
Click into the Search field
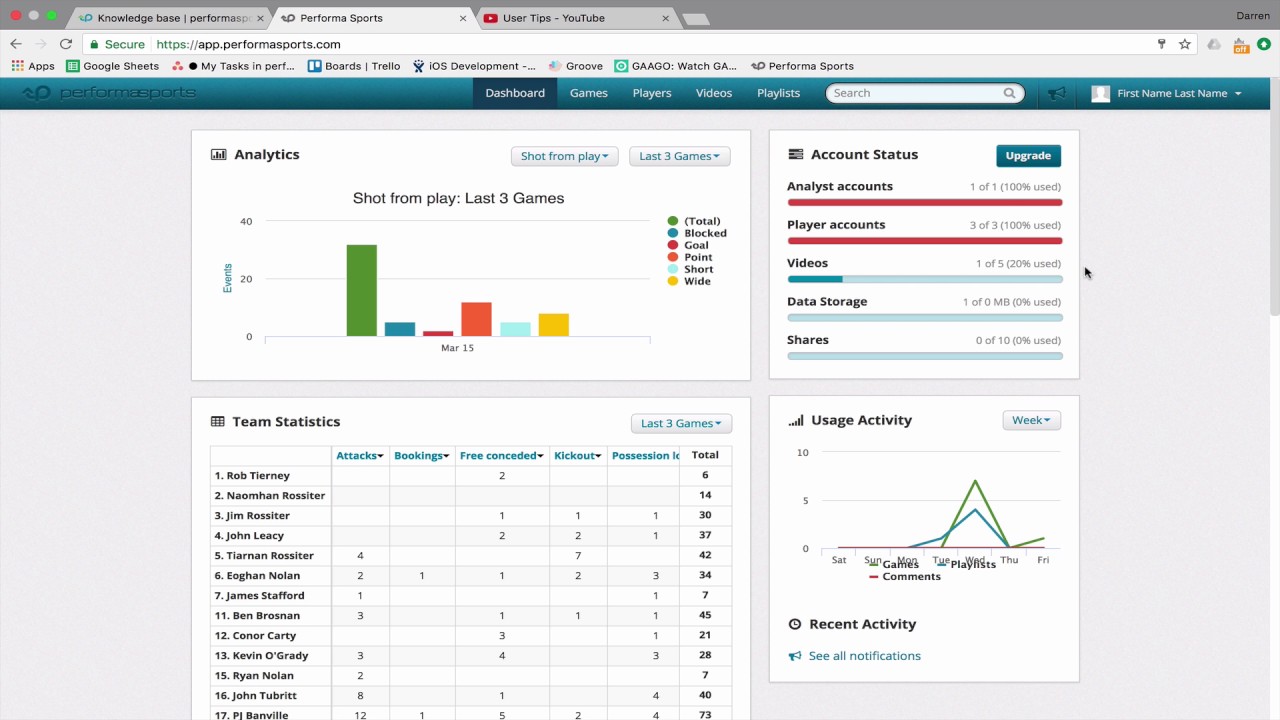click(x=925, y=93)
